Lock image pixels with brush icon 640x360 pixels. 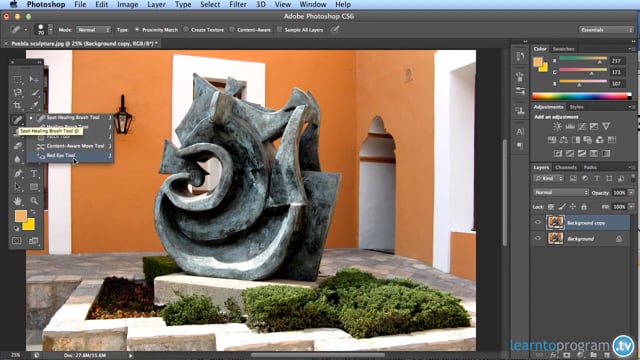(x=562, y=207)
